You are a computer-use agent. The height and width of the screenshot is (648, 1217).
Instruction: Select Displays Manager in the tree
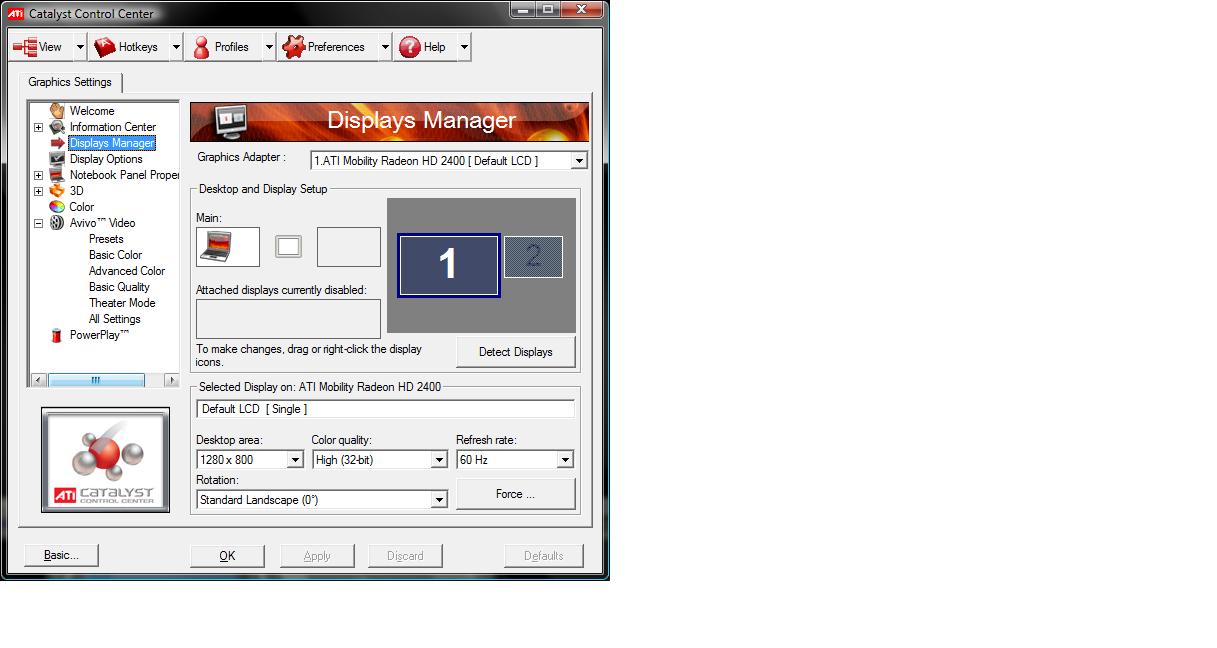tap(112, 143)
